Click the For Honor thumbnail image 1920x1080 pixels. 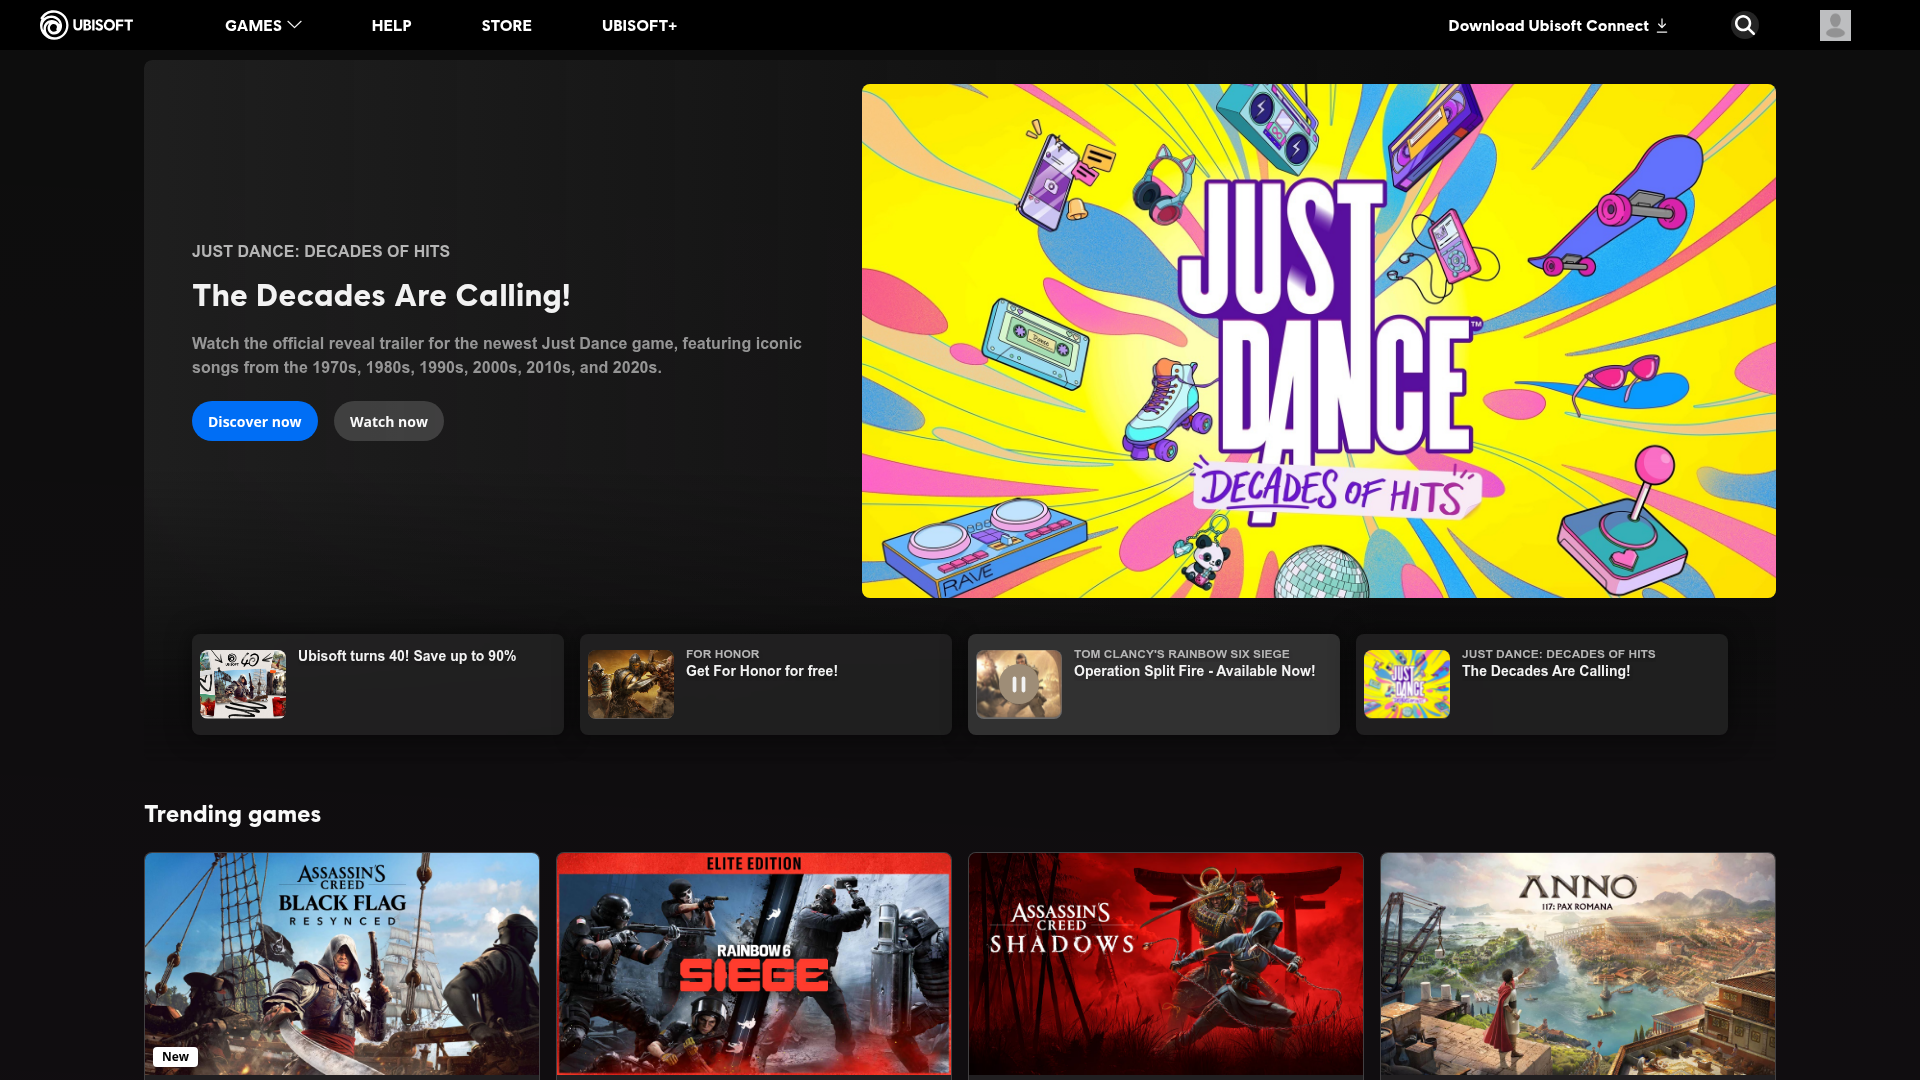[x=631, y=684]
